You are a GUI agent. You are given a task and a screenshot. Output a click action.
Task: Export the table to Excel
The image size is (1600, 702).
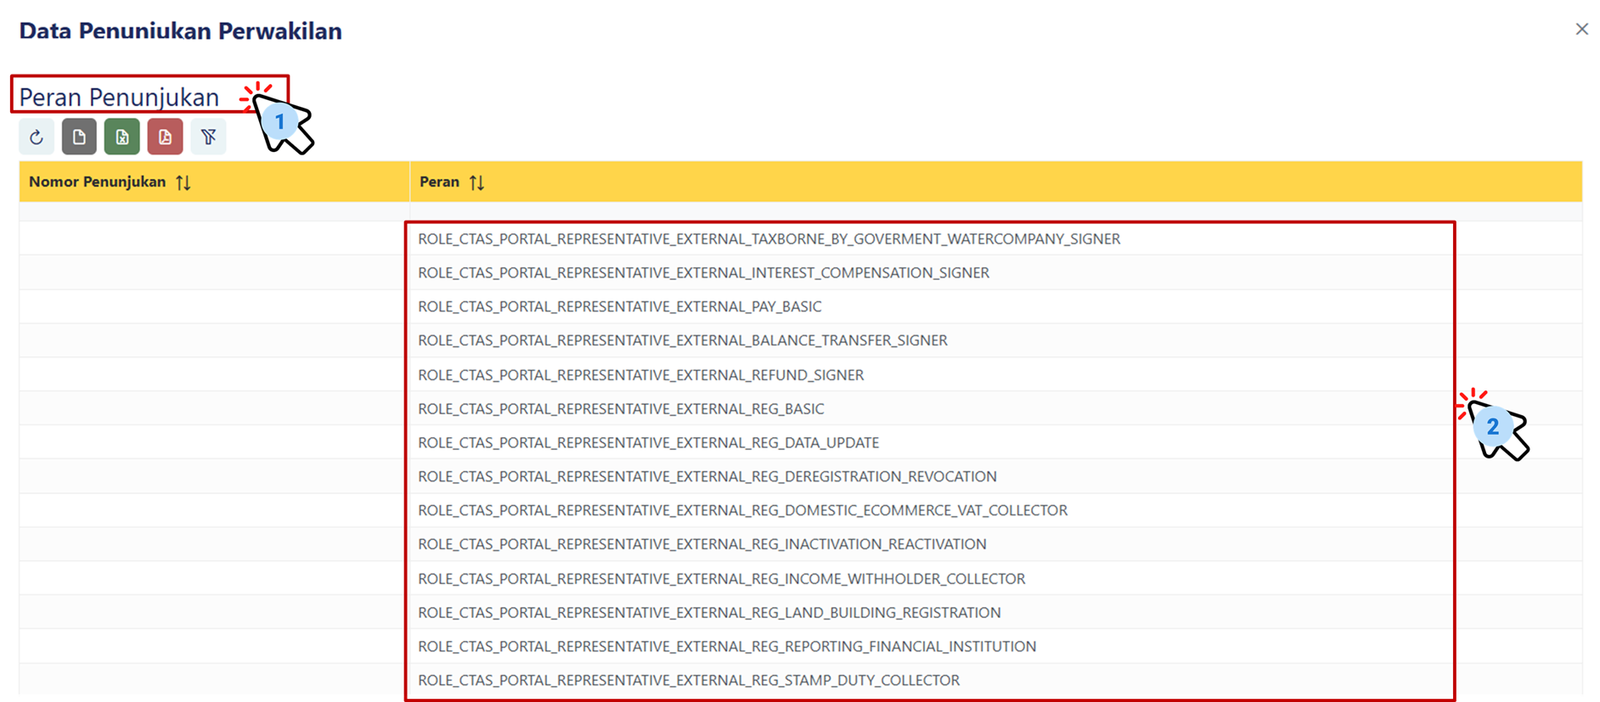tap(122, 137)
